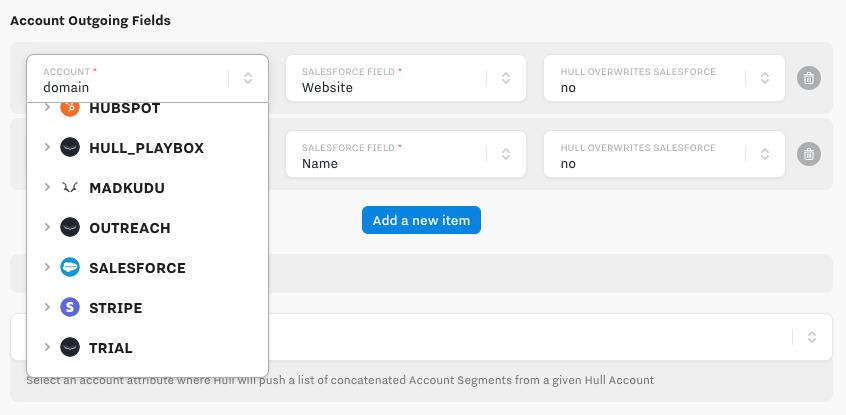Click Add a new item button
846x415 pixels.
[421, 220]
